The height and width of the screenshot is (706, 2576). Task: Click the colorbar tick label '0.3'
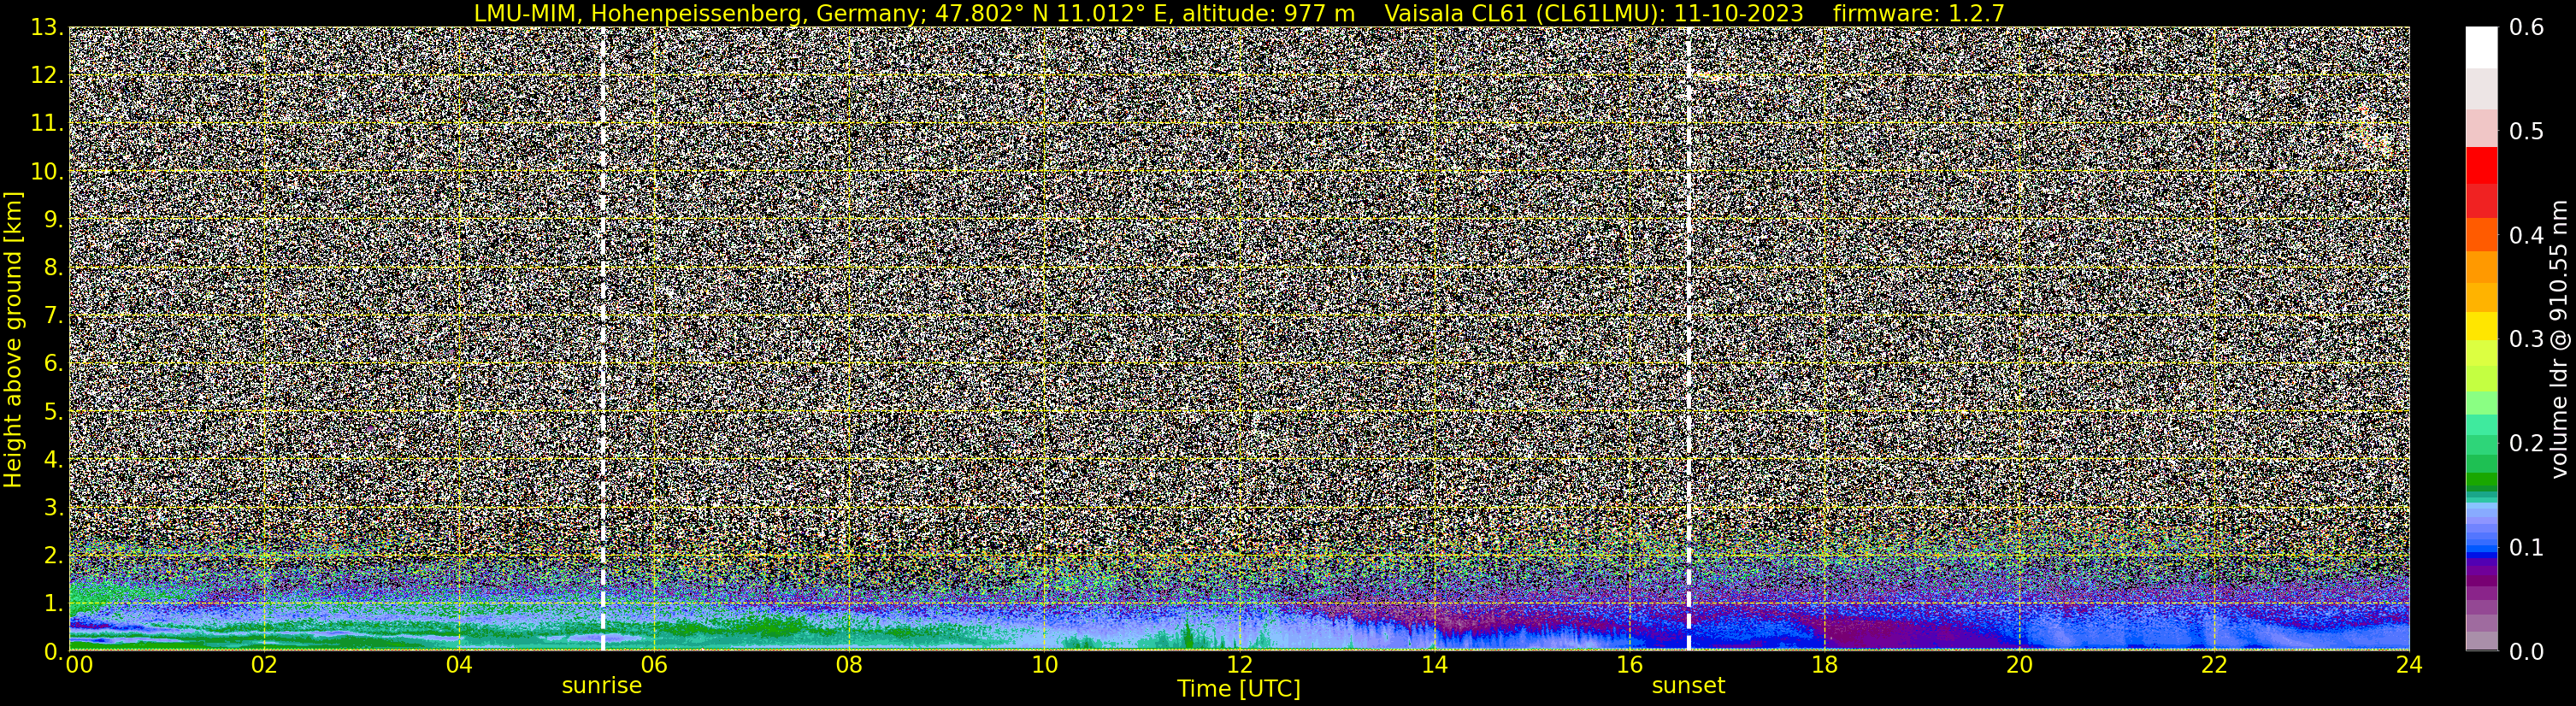2527,339
